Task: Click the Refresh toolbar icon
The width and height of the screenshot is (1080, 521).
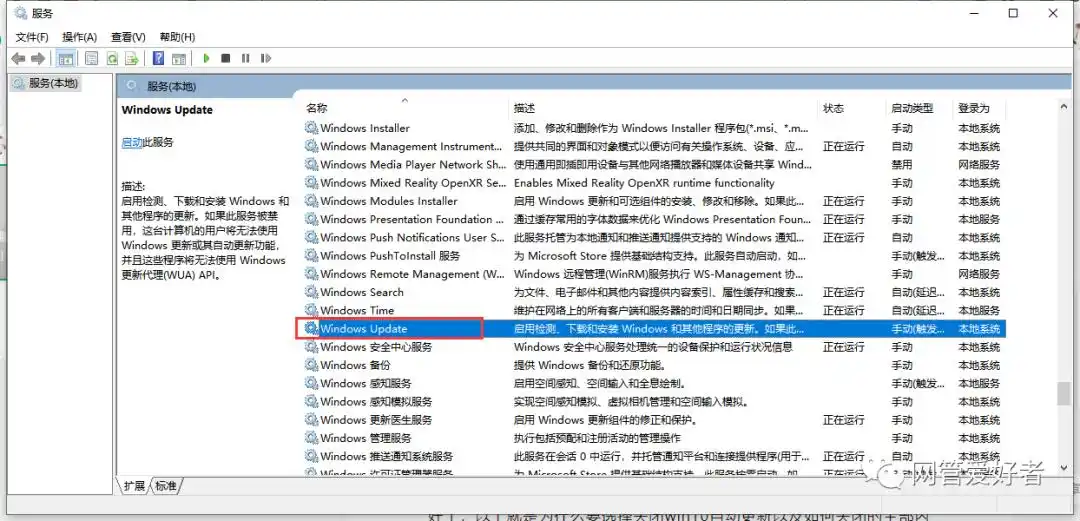Action: pyautogui.click(x=112, y=59)
